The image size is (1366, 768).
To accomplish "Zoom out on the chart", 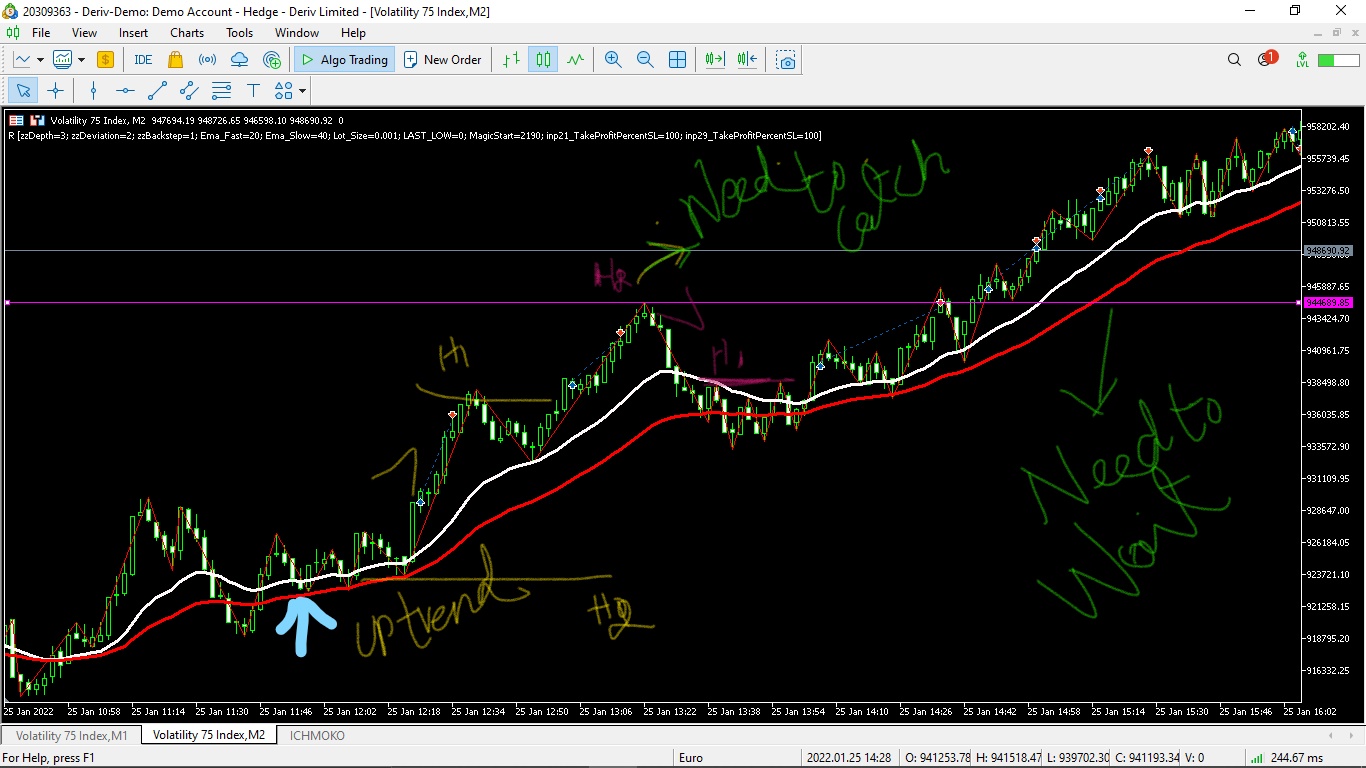I will 645,60.
